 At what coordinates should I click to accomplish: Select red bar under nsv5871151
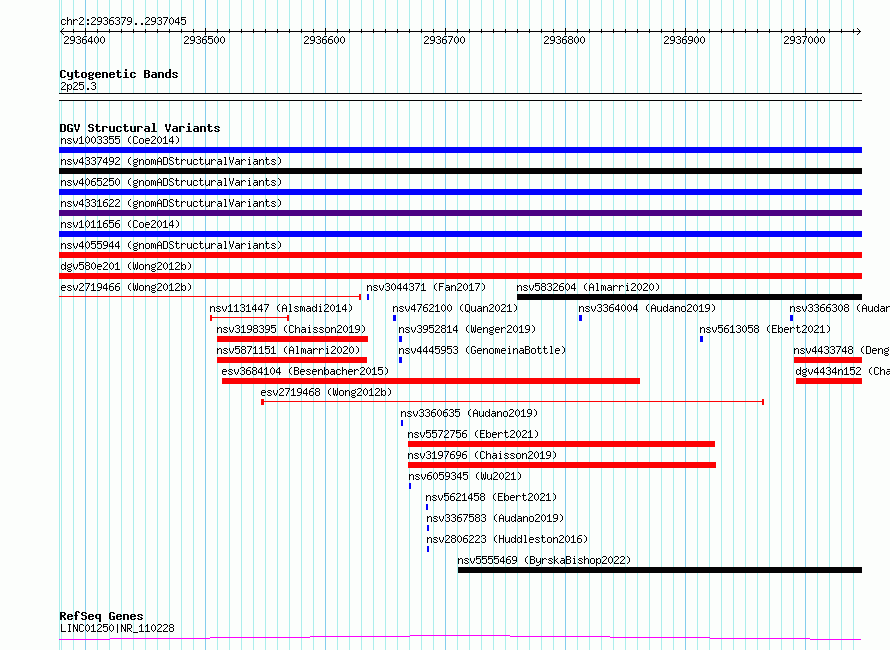point(292,360)
